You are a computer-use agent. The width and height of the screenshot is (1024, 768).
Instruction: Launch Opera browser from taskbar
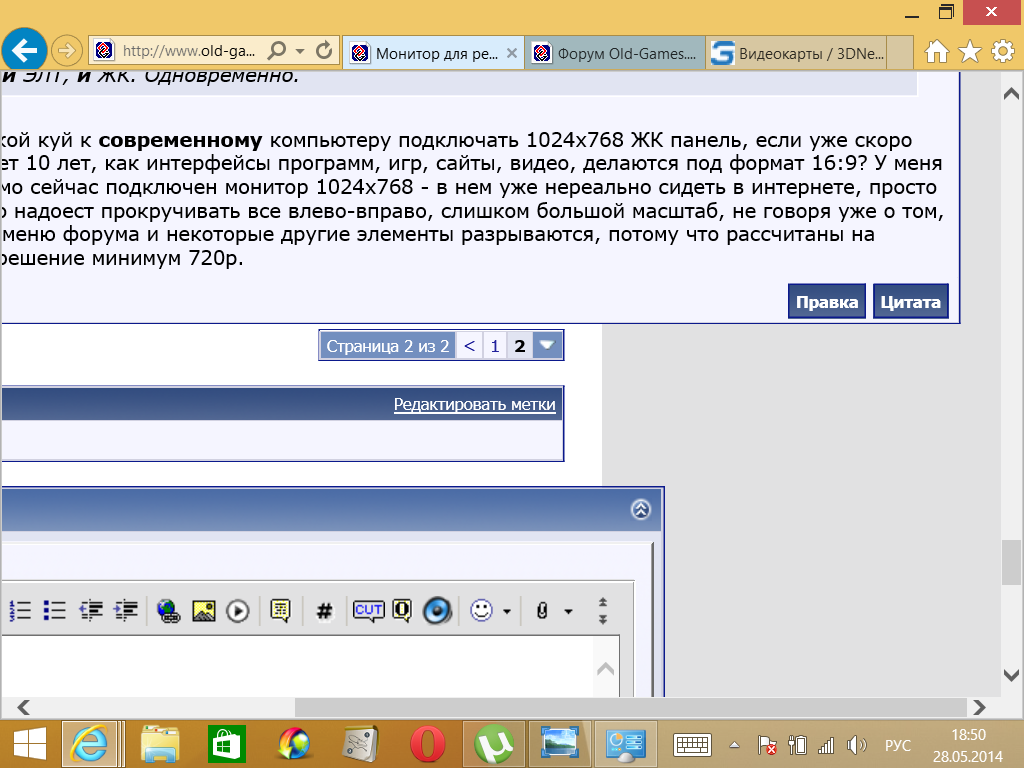point(428,744)
